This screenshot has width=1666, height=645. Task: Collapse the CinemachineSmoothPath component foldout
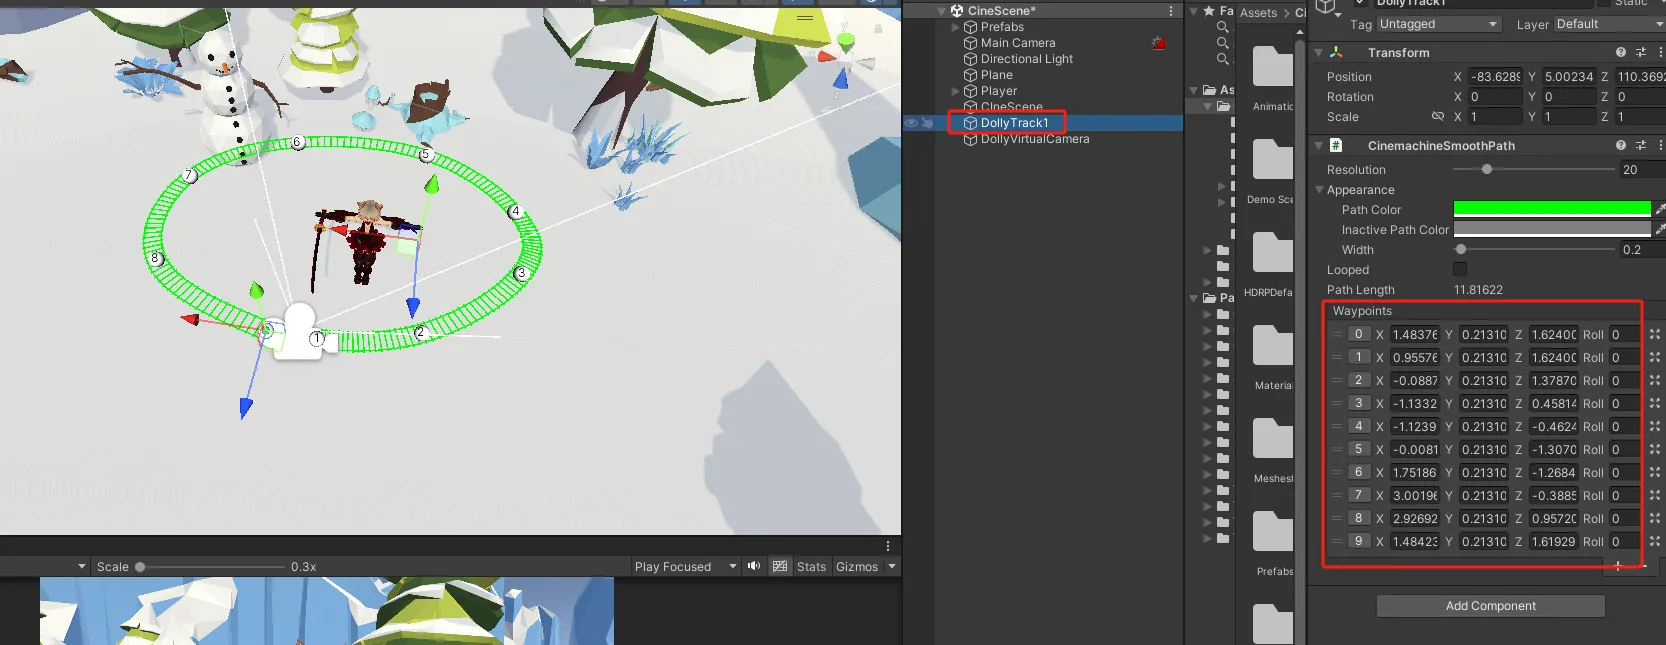(1318, 145)
